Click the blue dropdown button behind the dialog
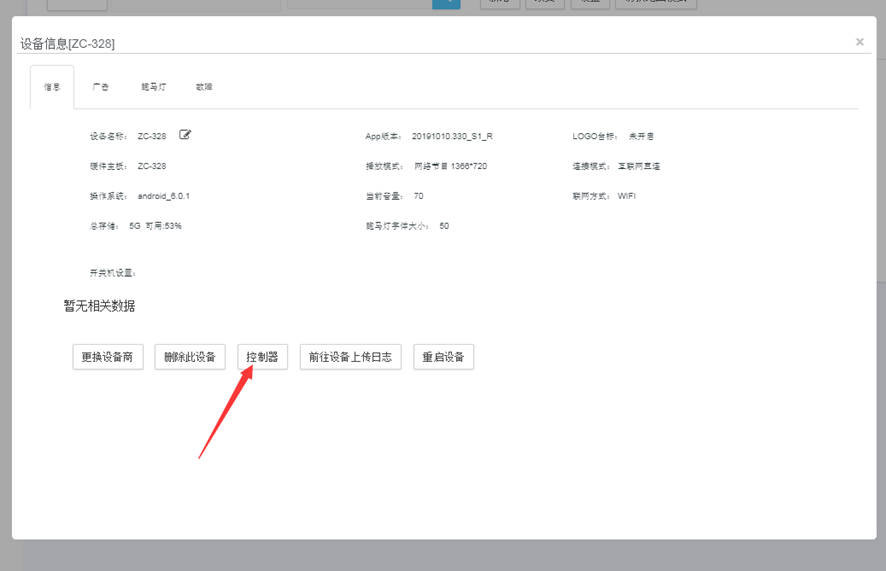 [x=446, y=4]
